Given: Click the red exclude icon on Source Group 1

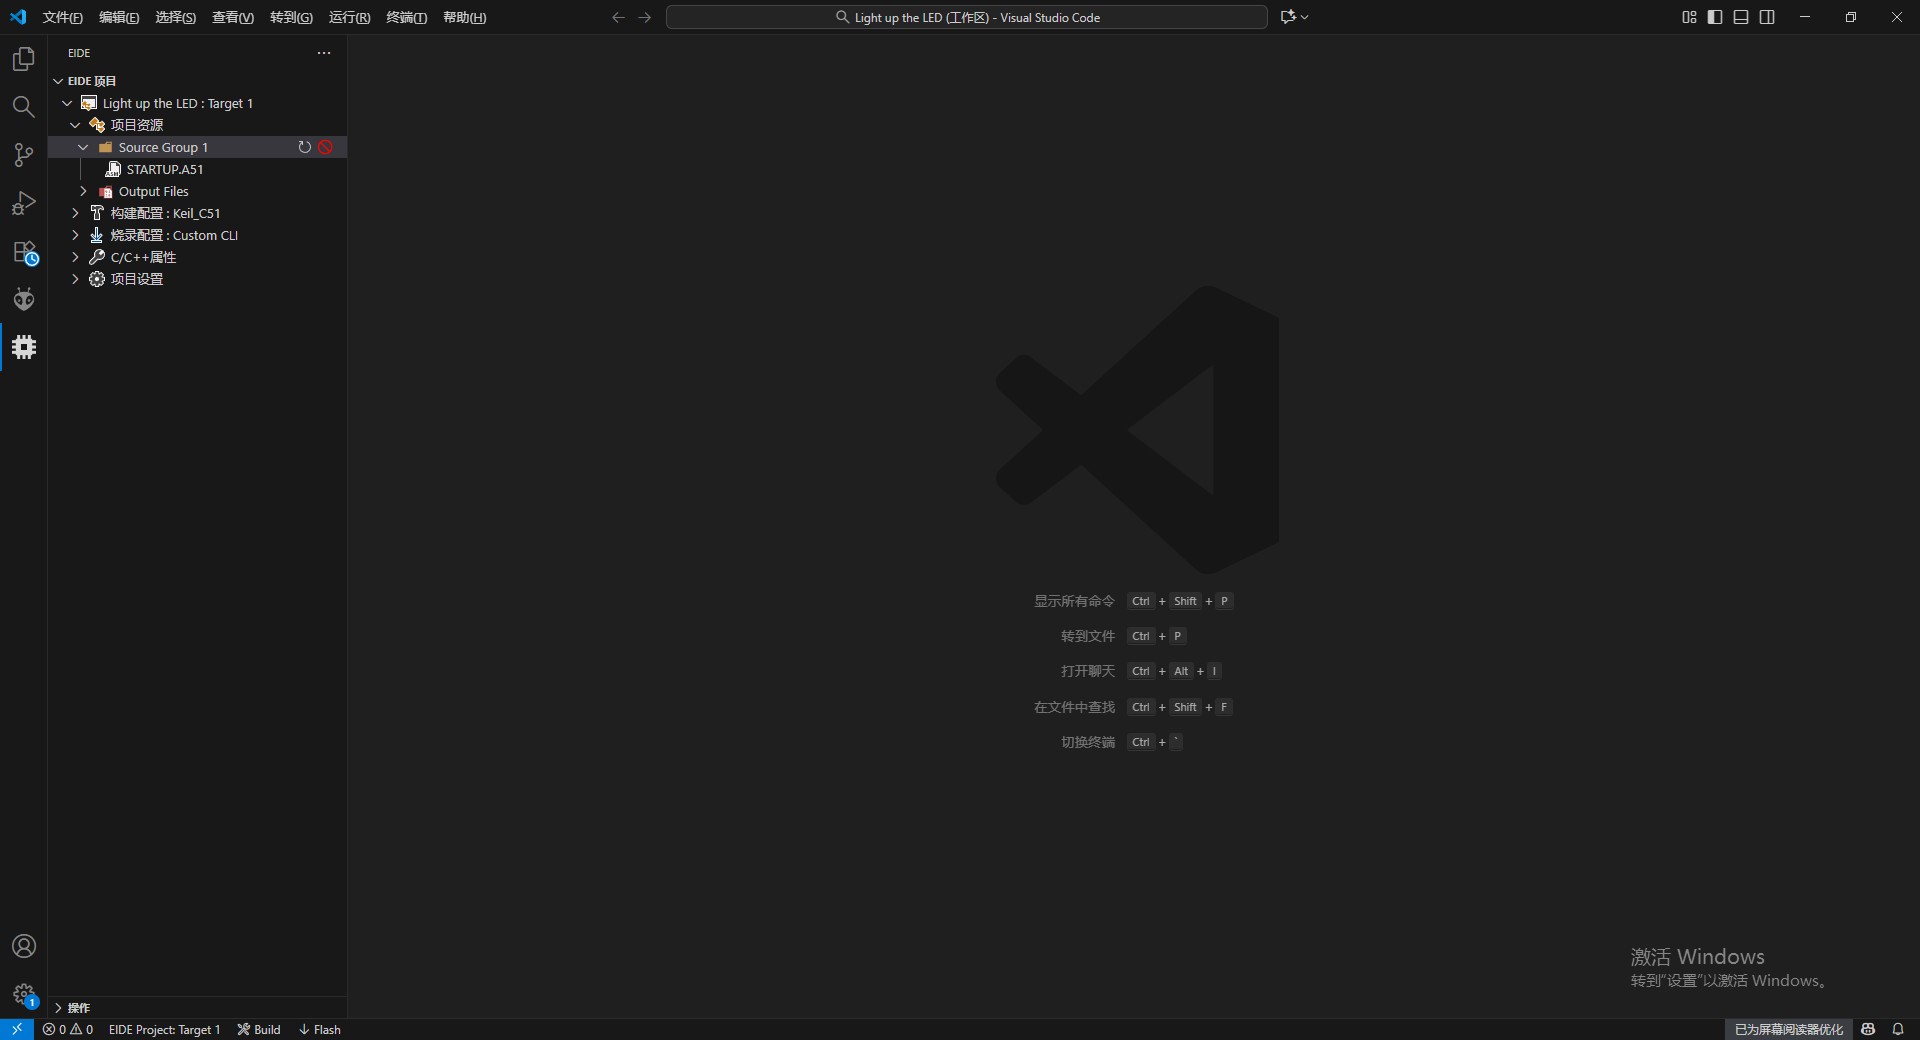Looking at the screenshot, I should point(326,147).
